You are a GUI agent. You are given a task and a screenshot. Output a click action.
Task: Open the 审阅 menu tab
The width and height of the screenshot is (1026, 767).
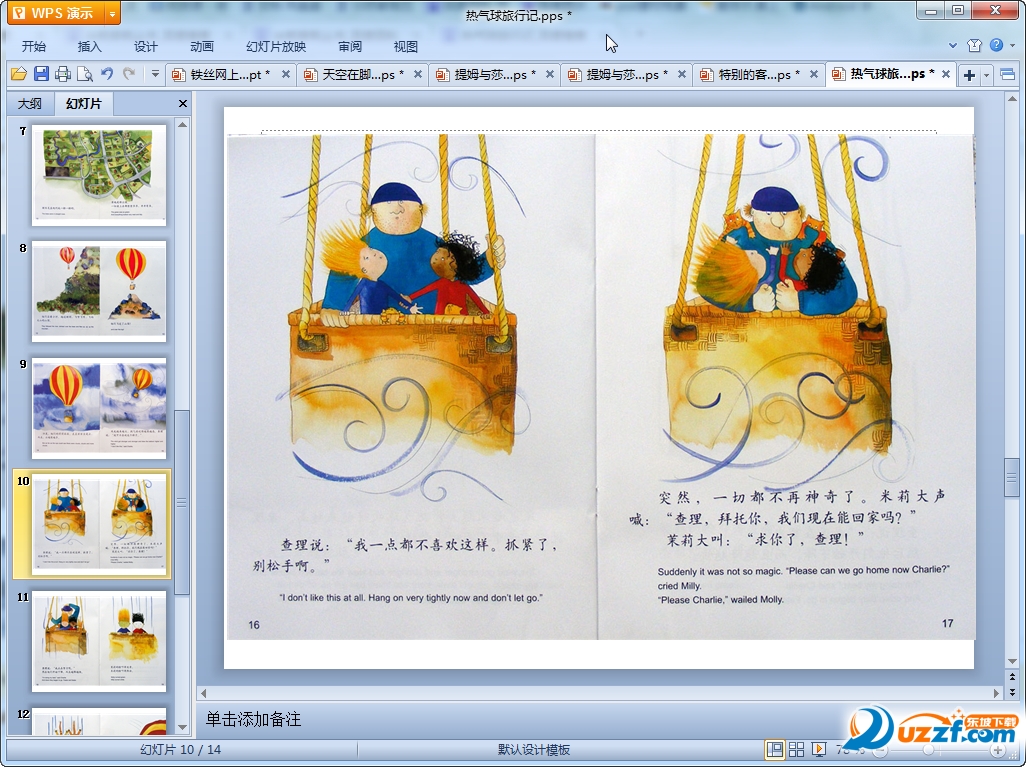350,46
